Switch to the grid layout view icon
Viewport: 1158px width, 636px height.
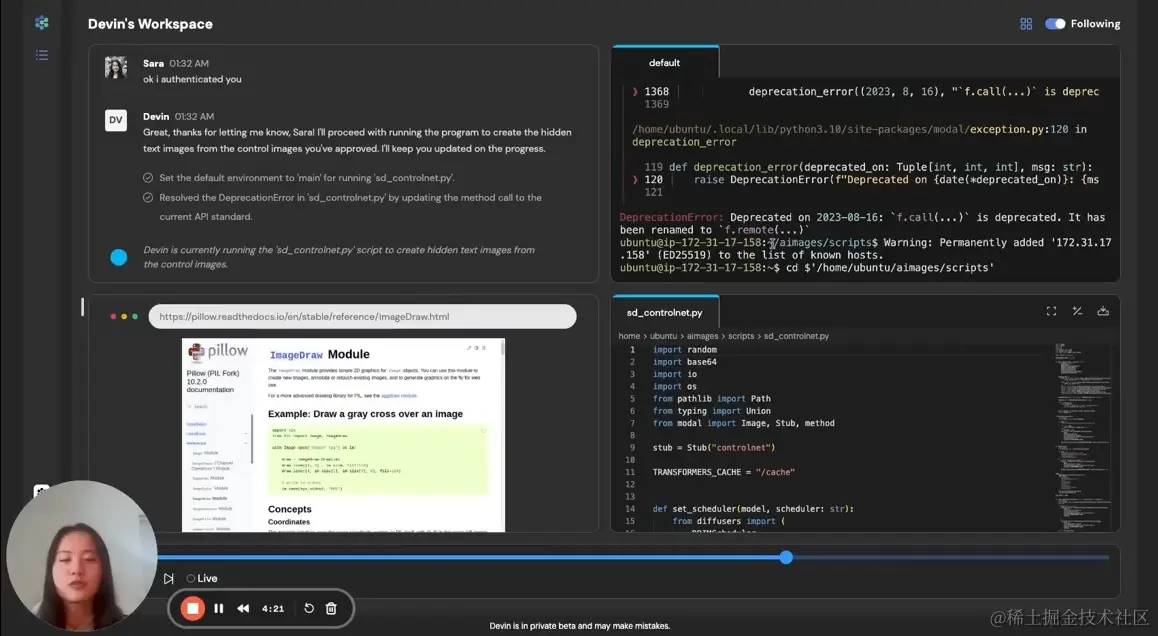tap(1026, 24)
